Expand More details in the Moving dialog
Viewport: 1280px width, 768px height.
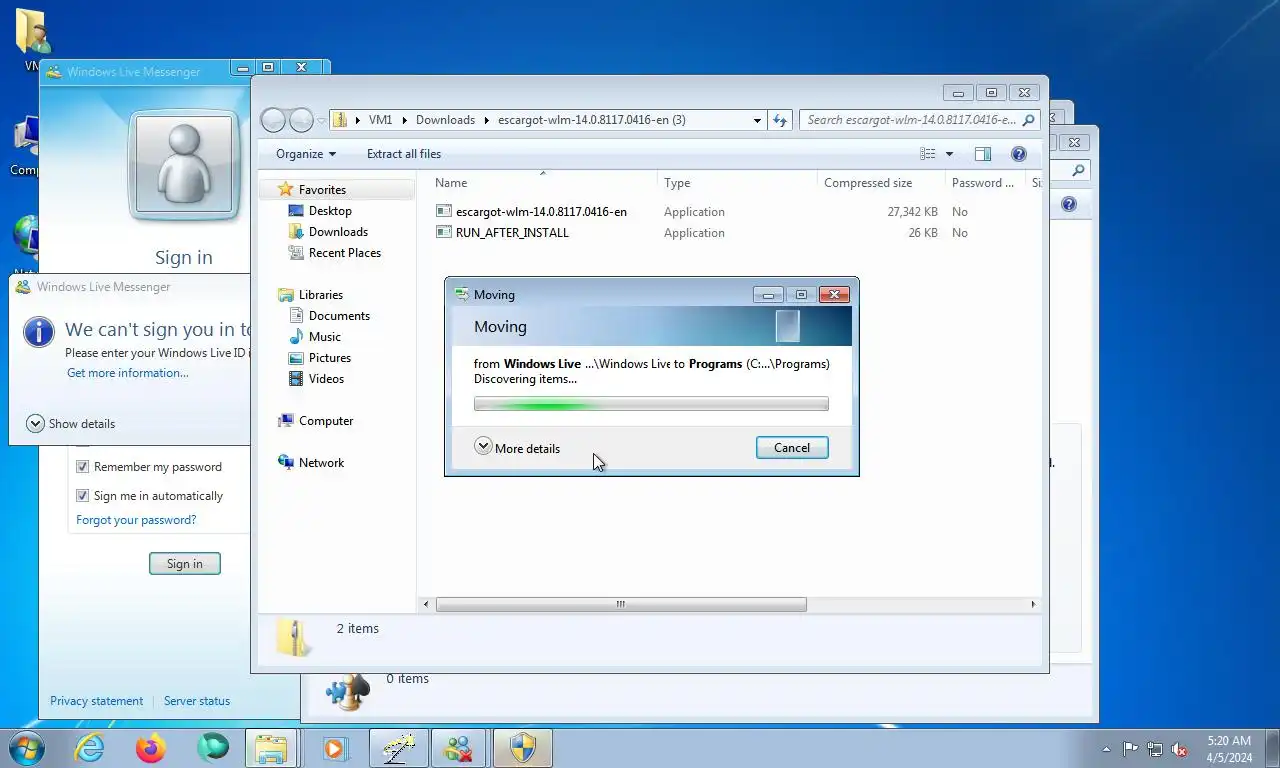(x=517, y=448)
